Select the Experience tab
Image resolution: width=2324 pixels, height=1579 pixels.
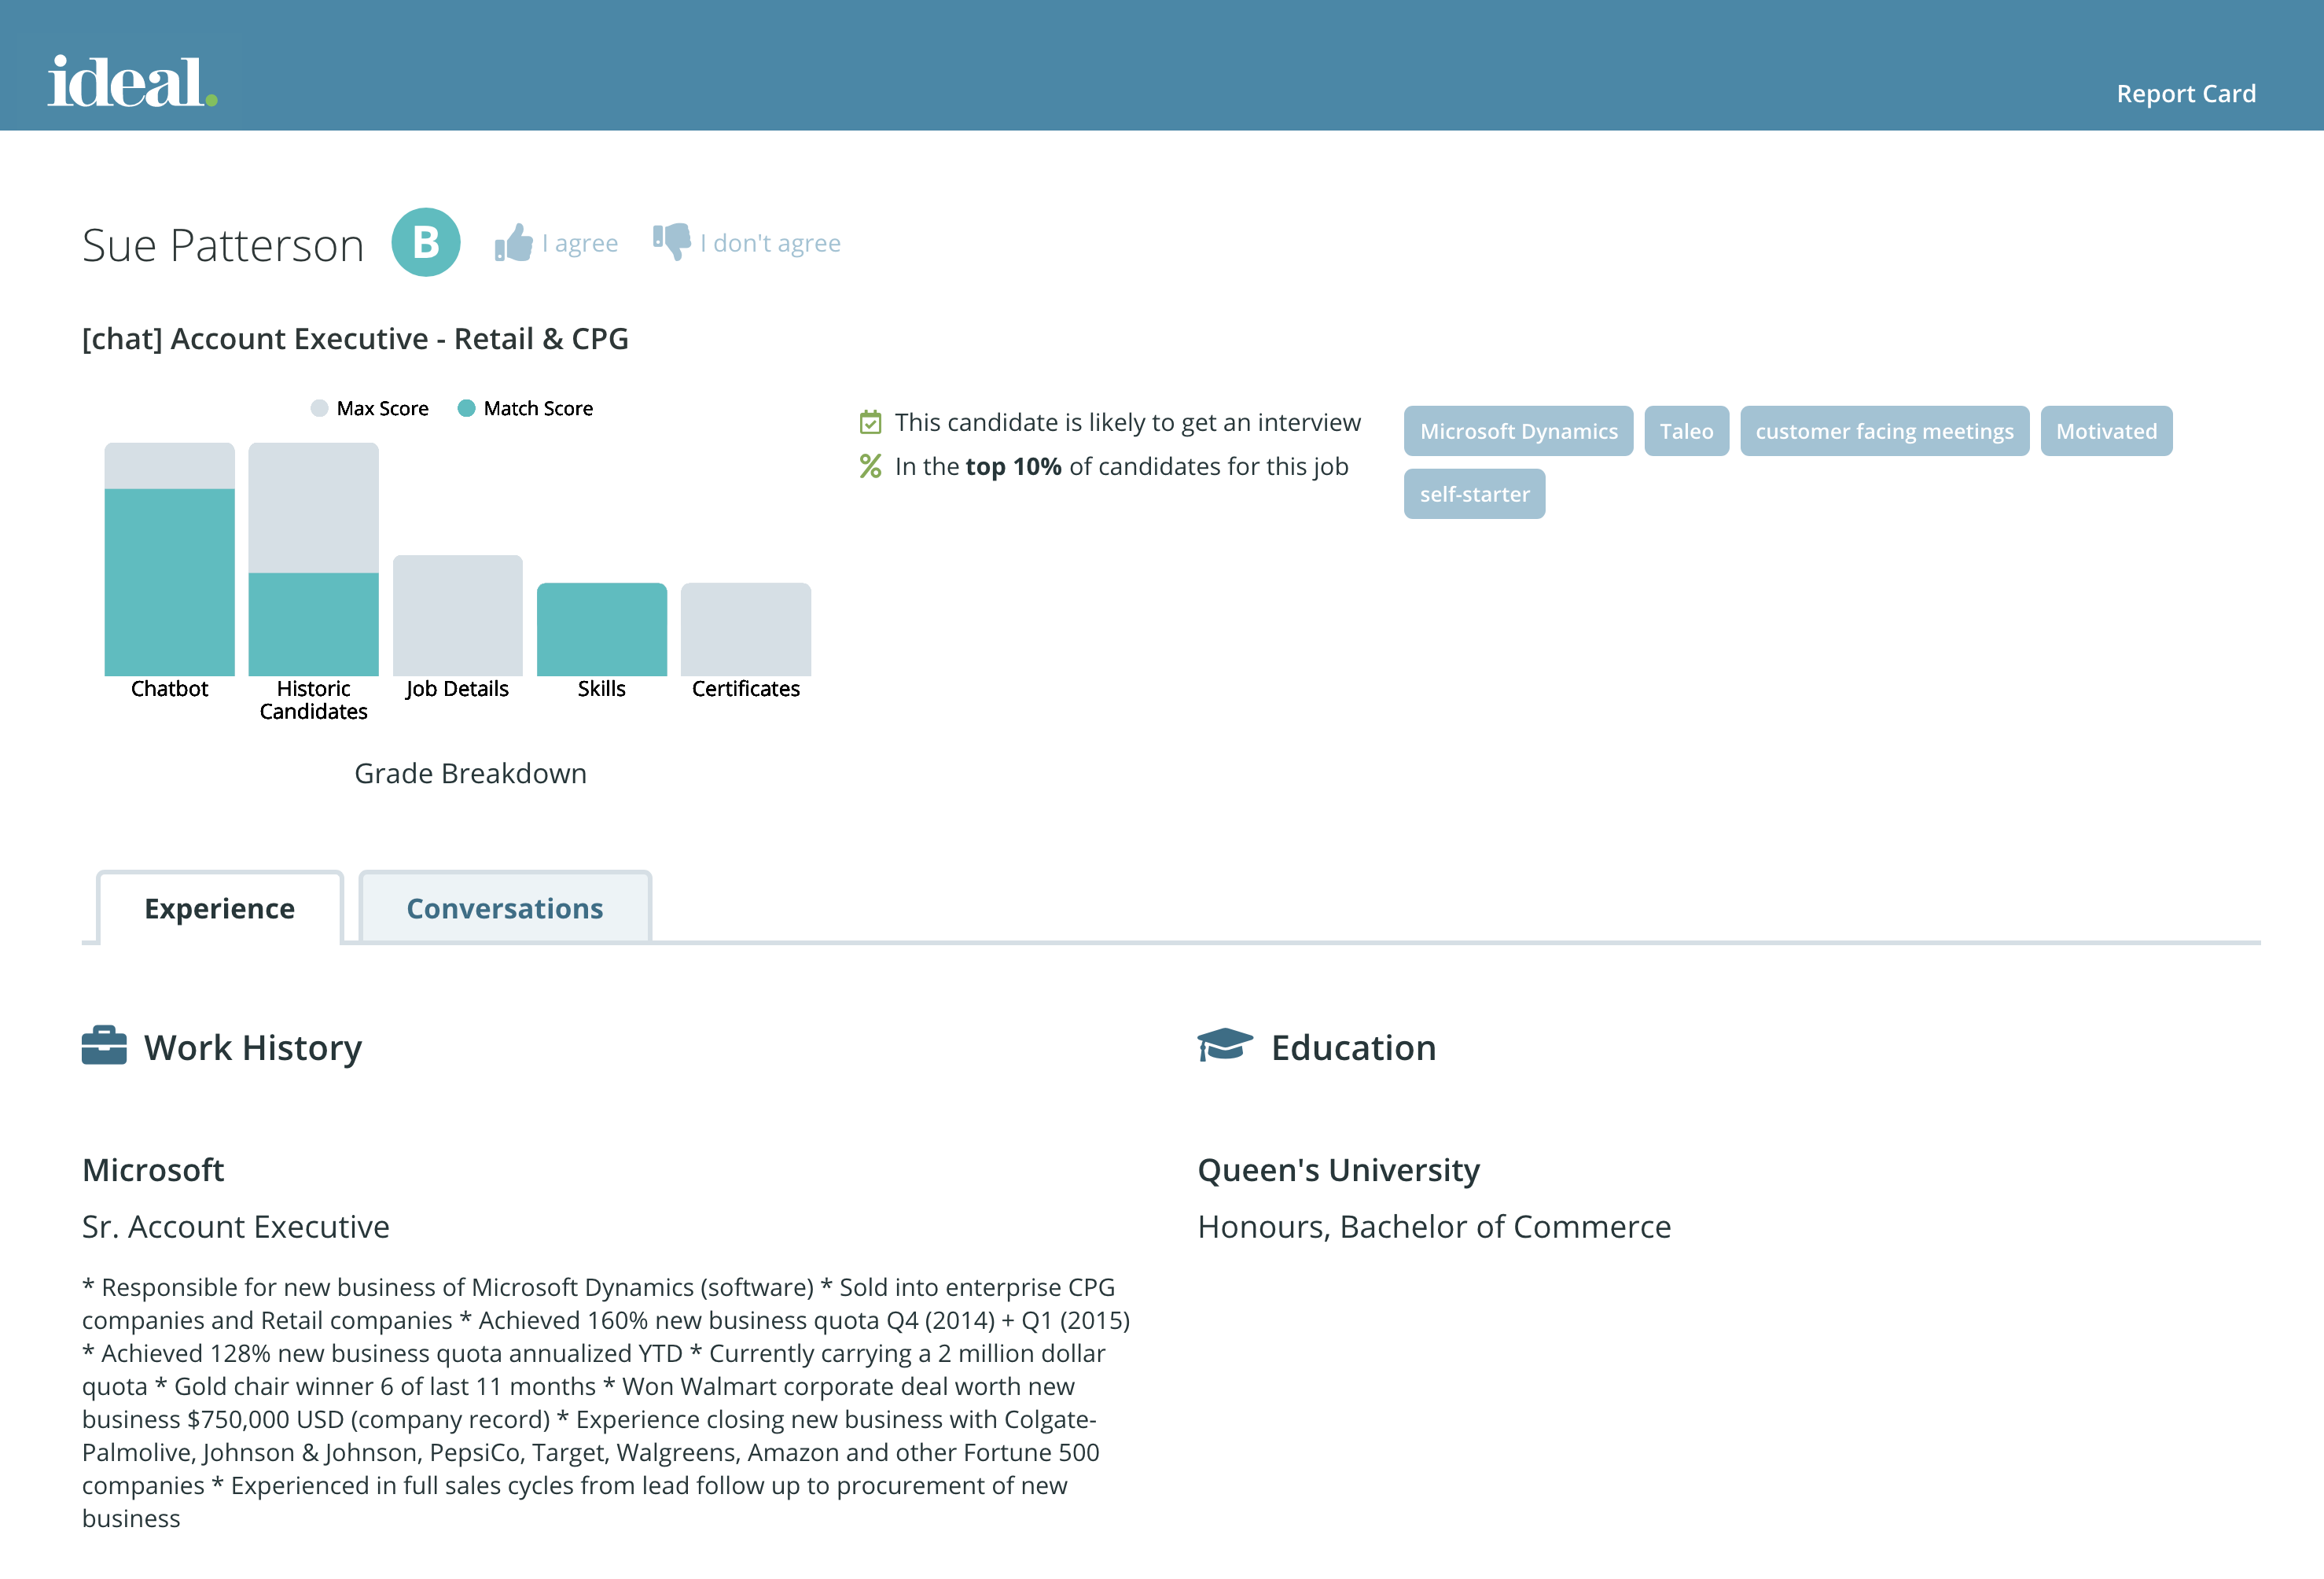[220, 908]
